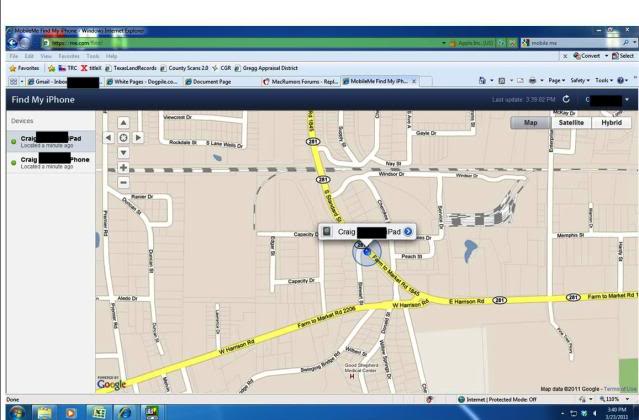Open Windows Explorer from the taskbar

[x=44, y=413]
